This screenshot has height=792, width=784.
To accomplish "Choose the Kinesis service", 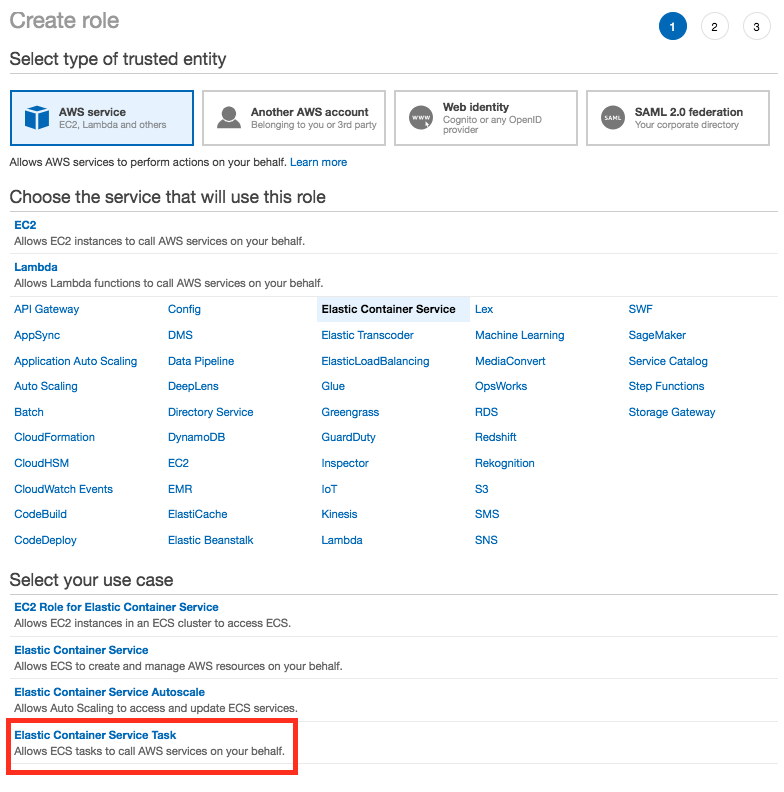I will coord(339,514).
